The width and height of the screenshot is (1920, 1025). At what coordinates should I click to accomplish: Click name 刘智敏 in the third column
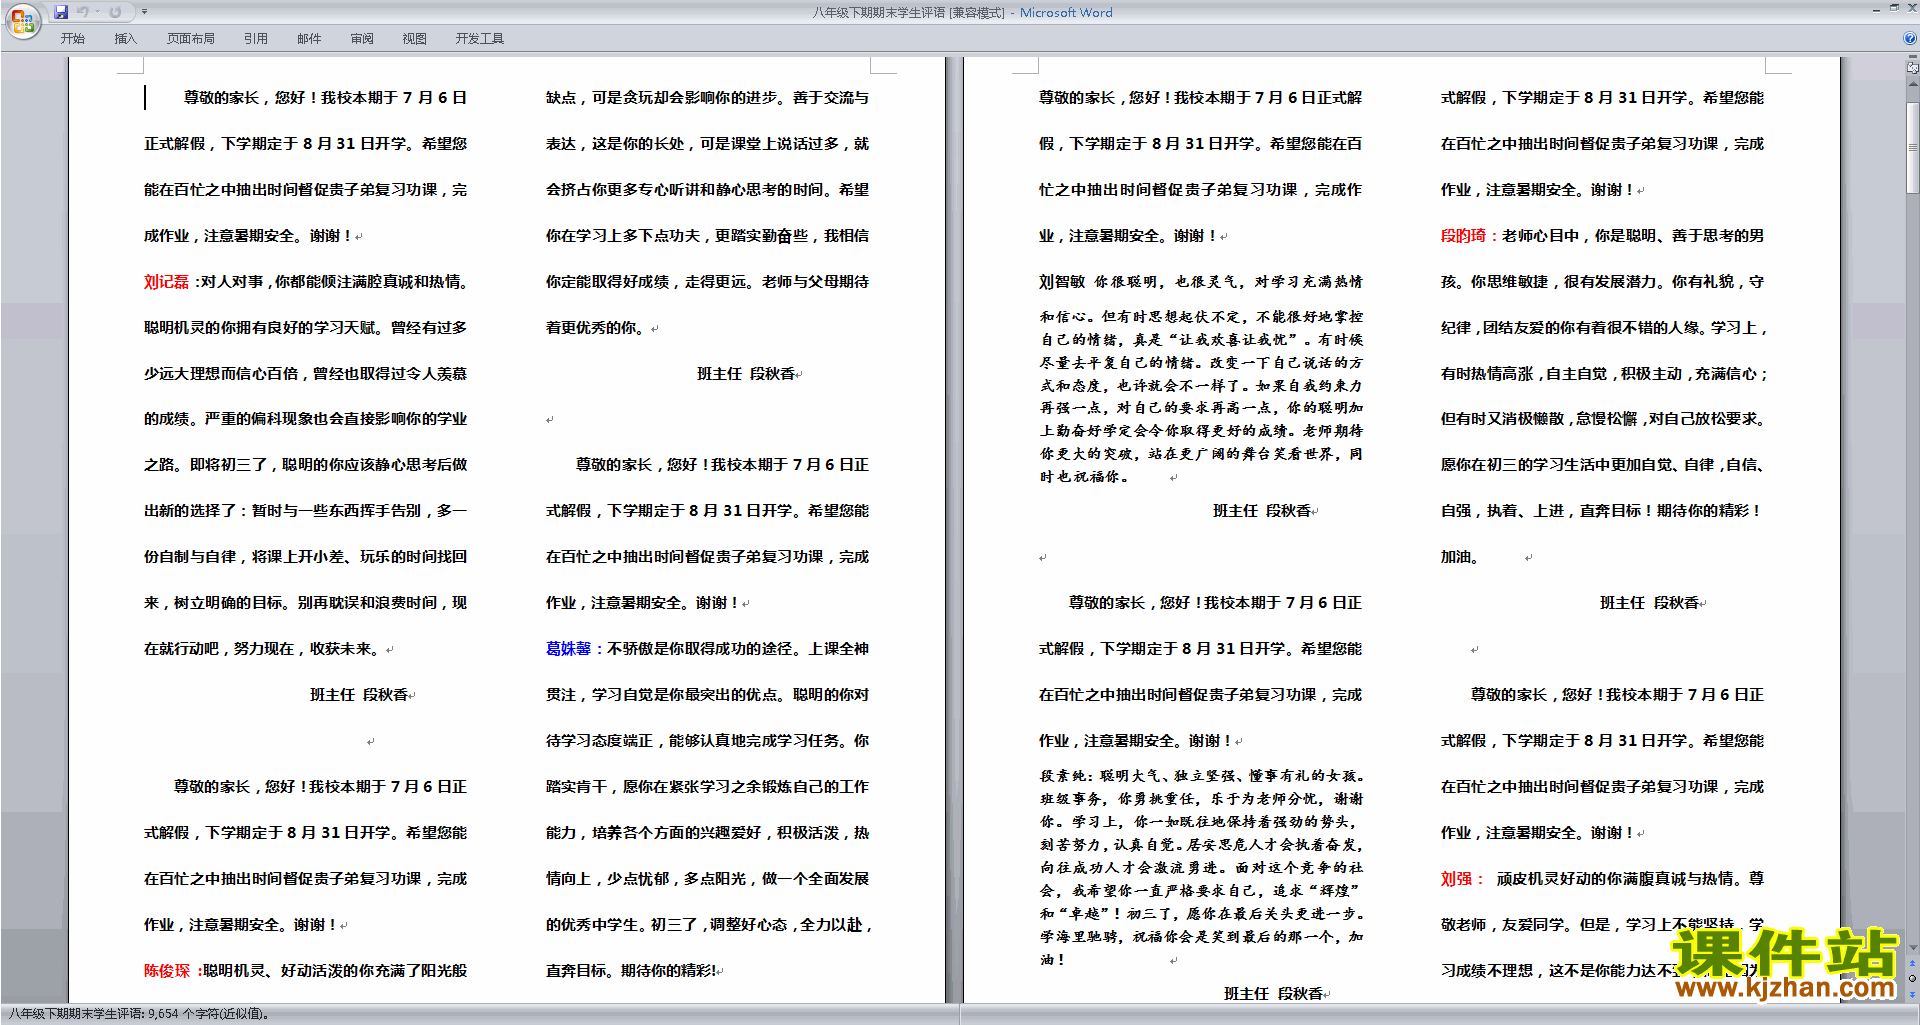(1062, 282)
